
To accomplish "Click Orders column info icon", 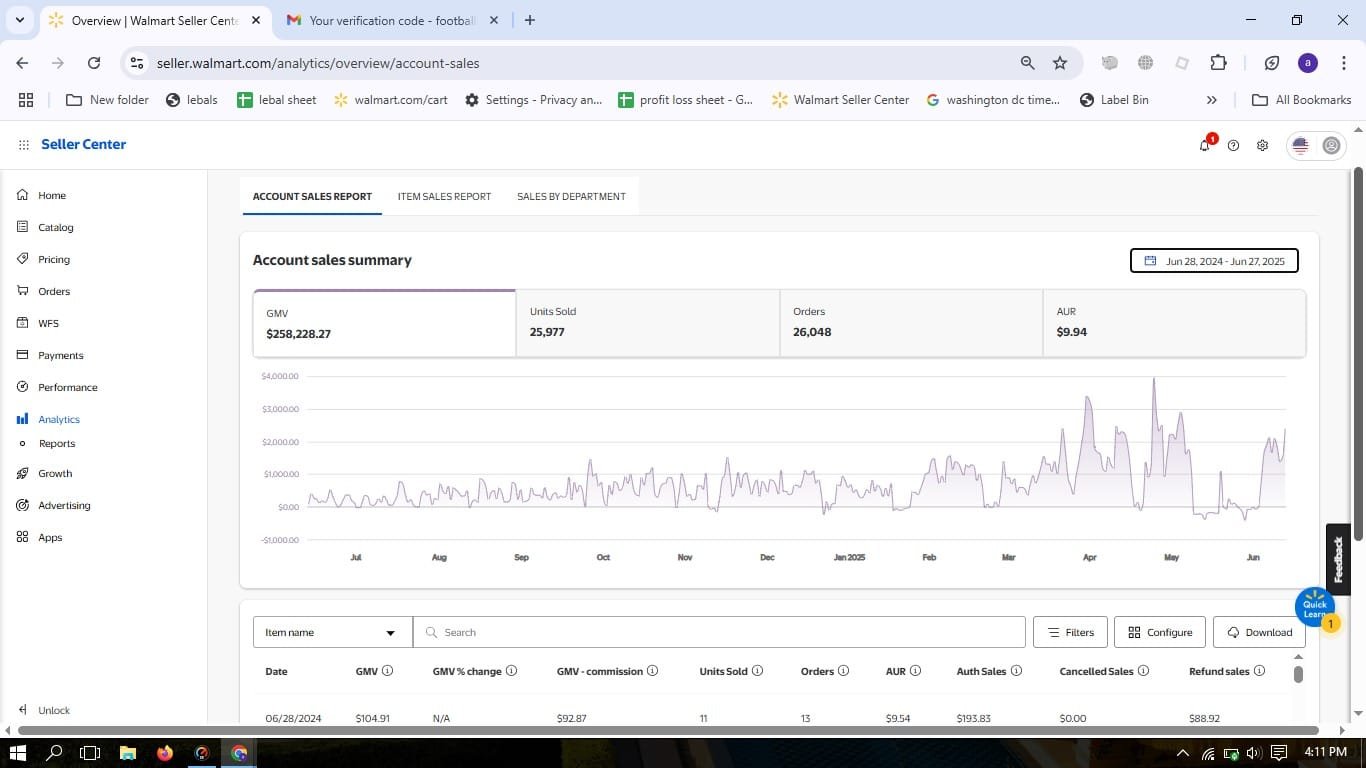I will (x=843, y=671).
